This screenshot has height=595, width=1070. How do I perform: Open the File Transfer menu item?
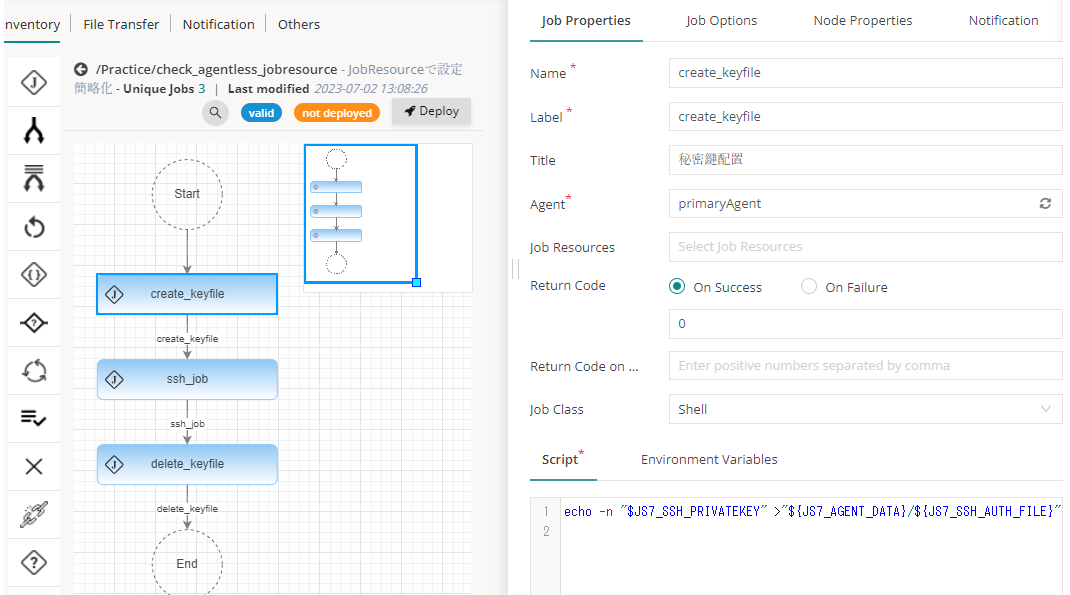point(120,24)
